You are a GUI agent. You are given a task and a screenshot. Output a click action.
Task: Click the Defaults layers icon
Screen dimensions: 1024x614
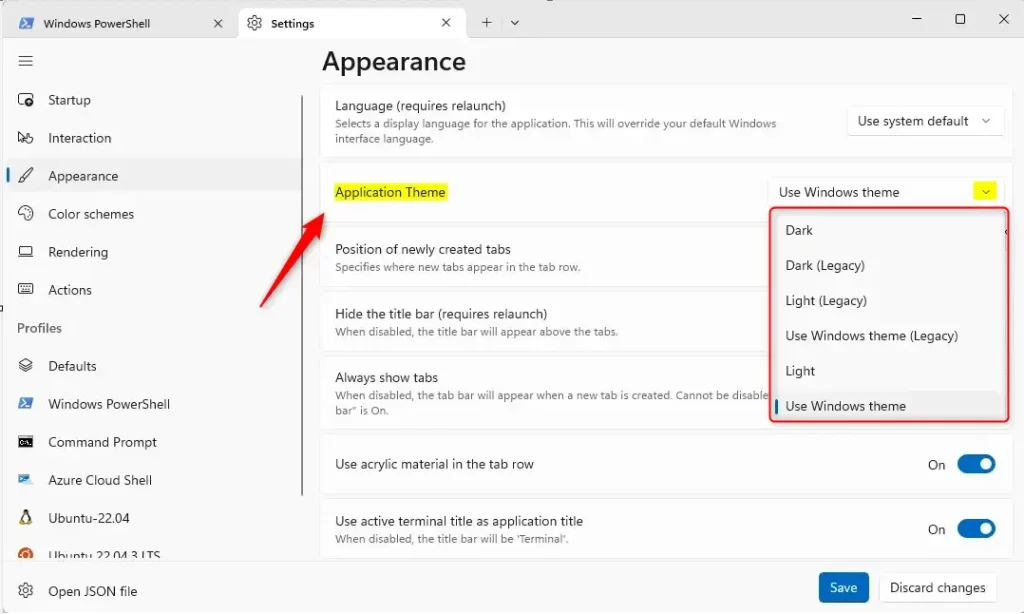tap(25, 365)
